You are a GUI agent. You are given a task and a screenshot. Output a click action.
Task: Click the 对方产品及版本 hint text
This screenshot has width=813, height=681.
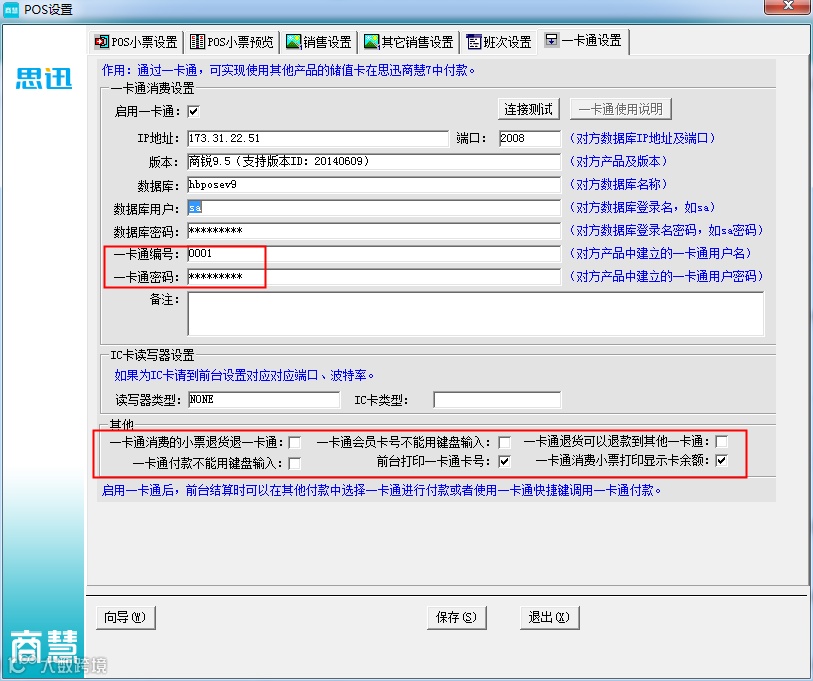pos(618,161)
